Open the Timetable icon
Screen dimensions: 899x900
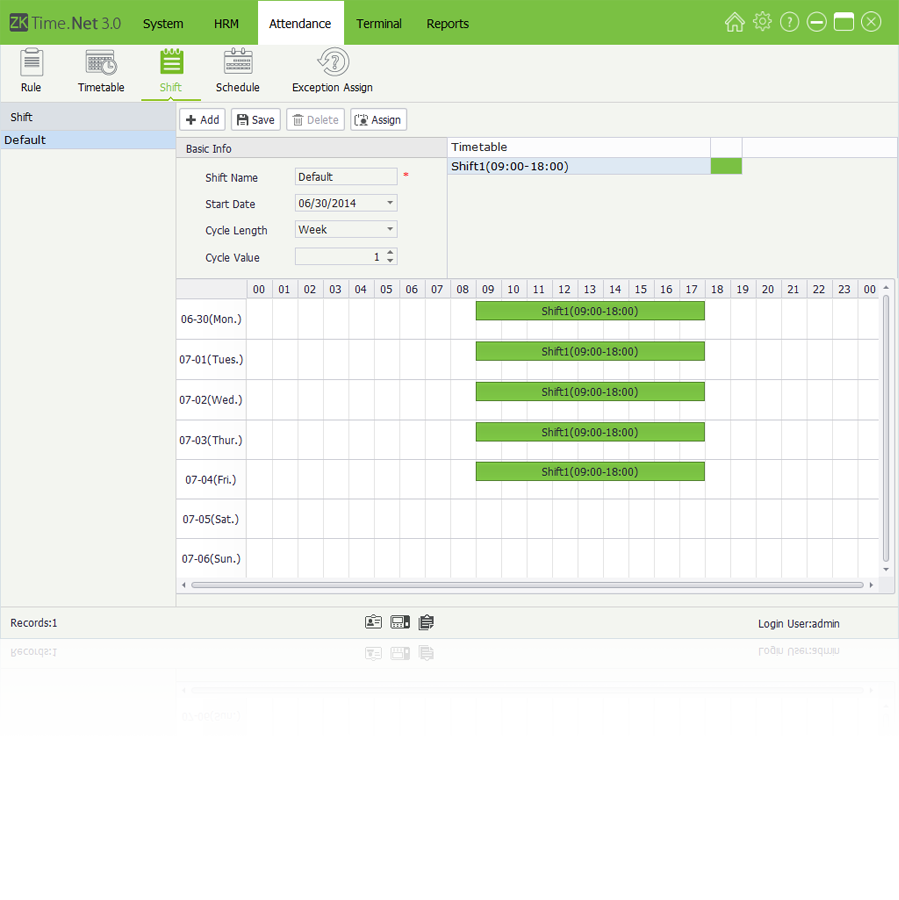point(101,63)
